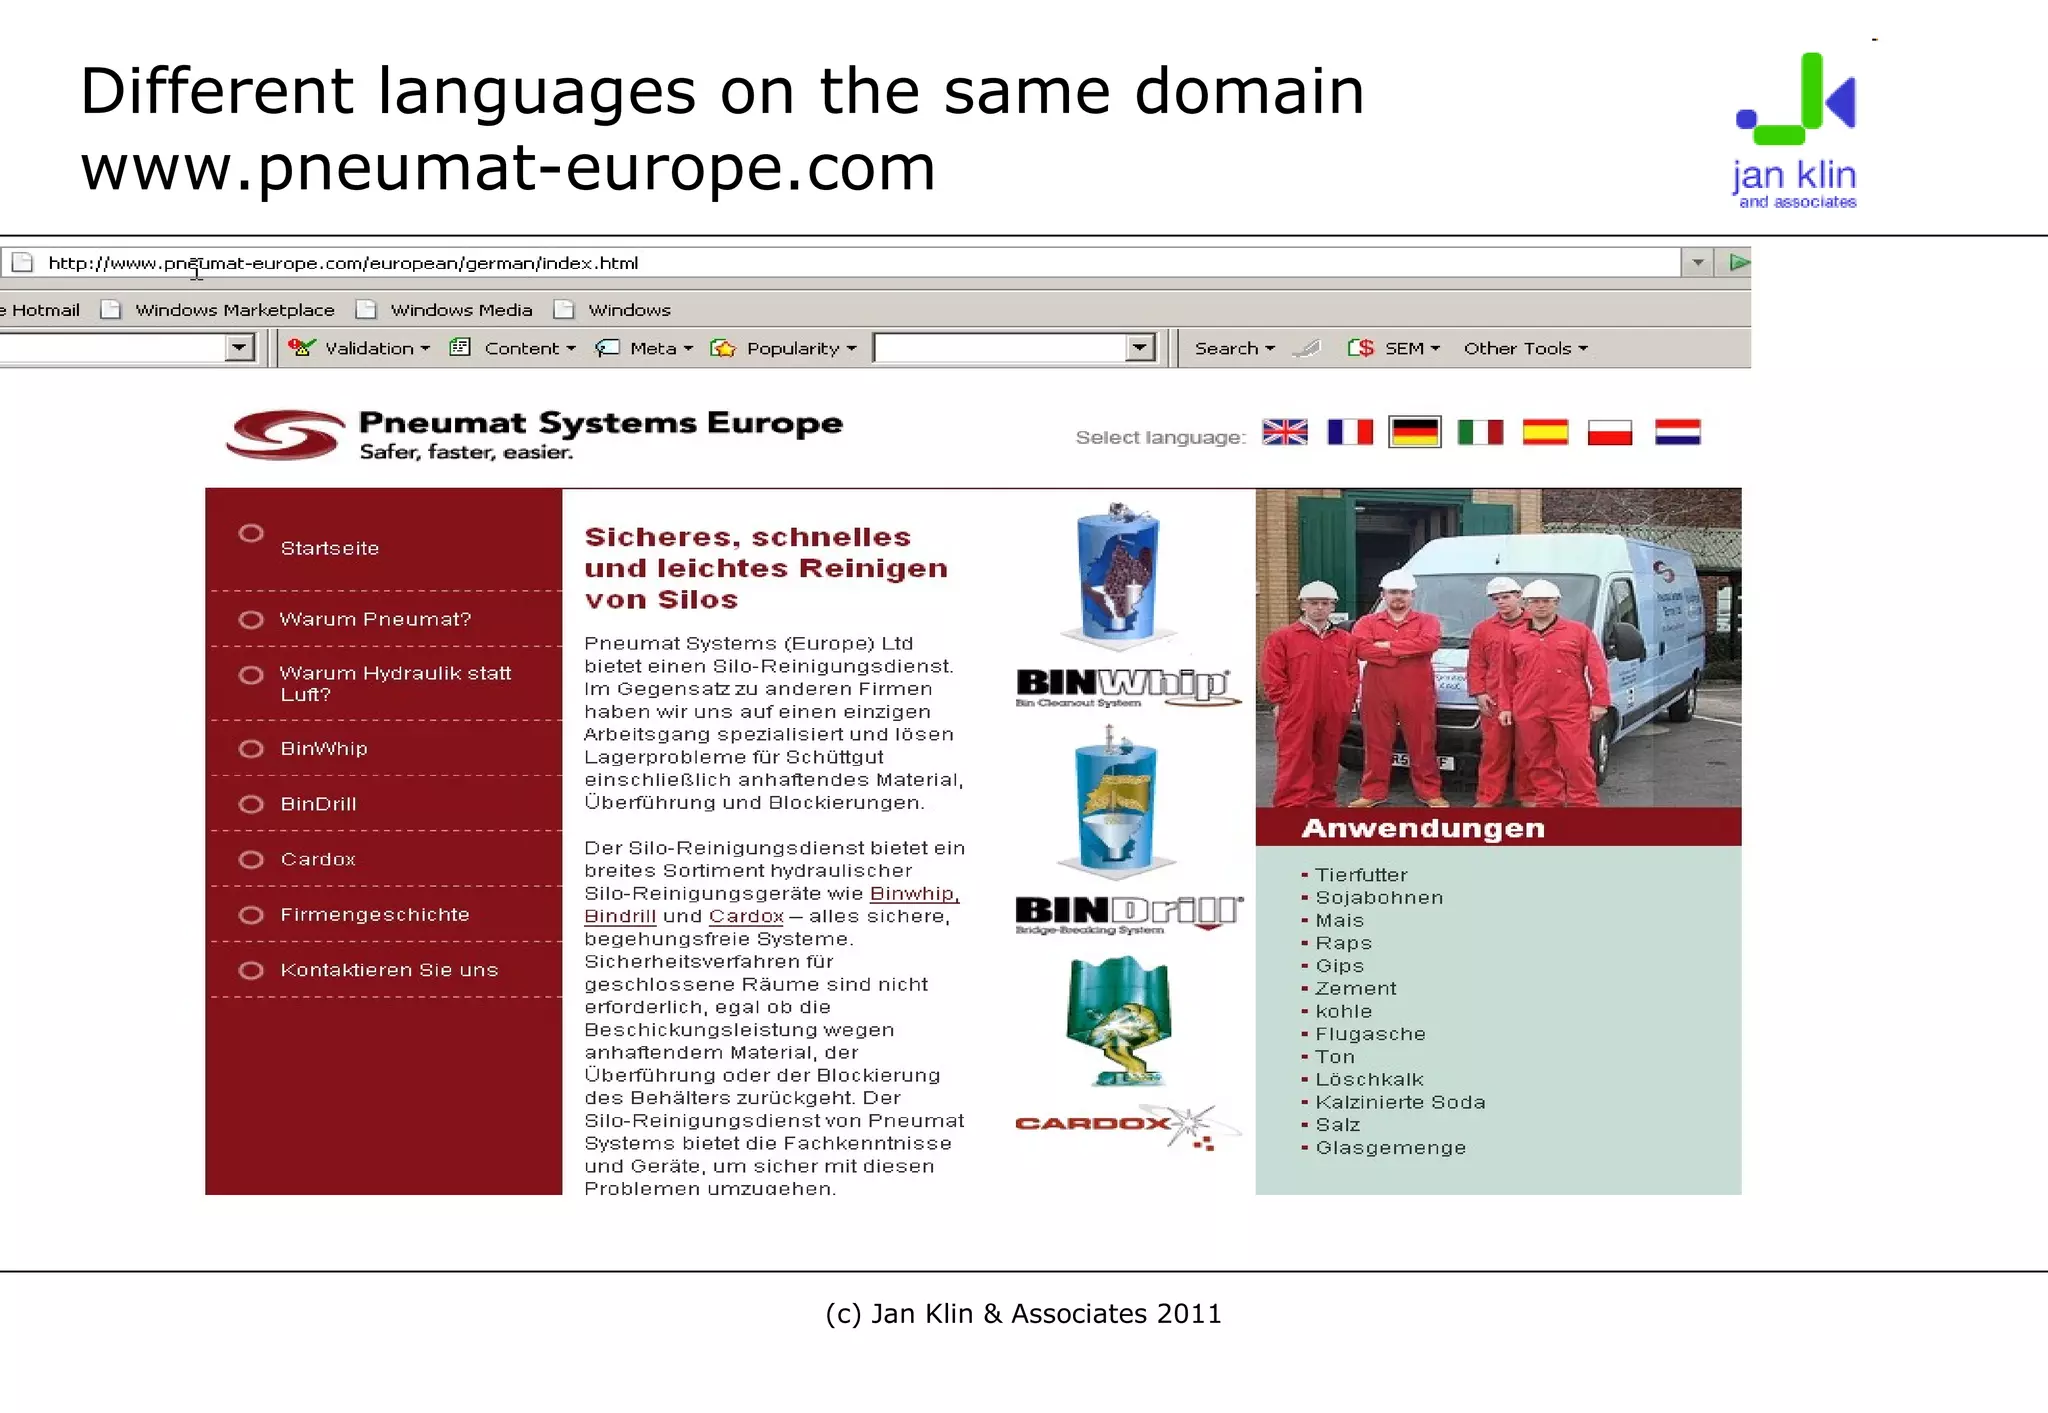Click Kalzinierte Soda list entry

pyautogui.click(x=1400, y=1102)
